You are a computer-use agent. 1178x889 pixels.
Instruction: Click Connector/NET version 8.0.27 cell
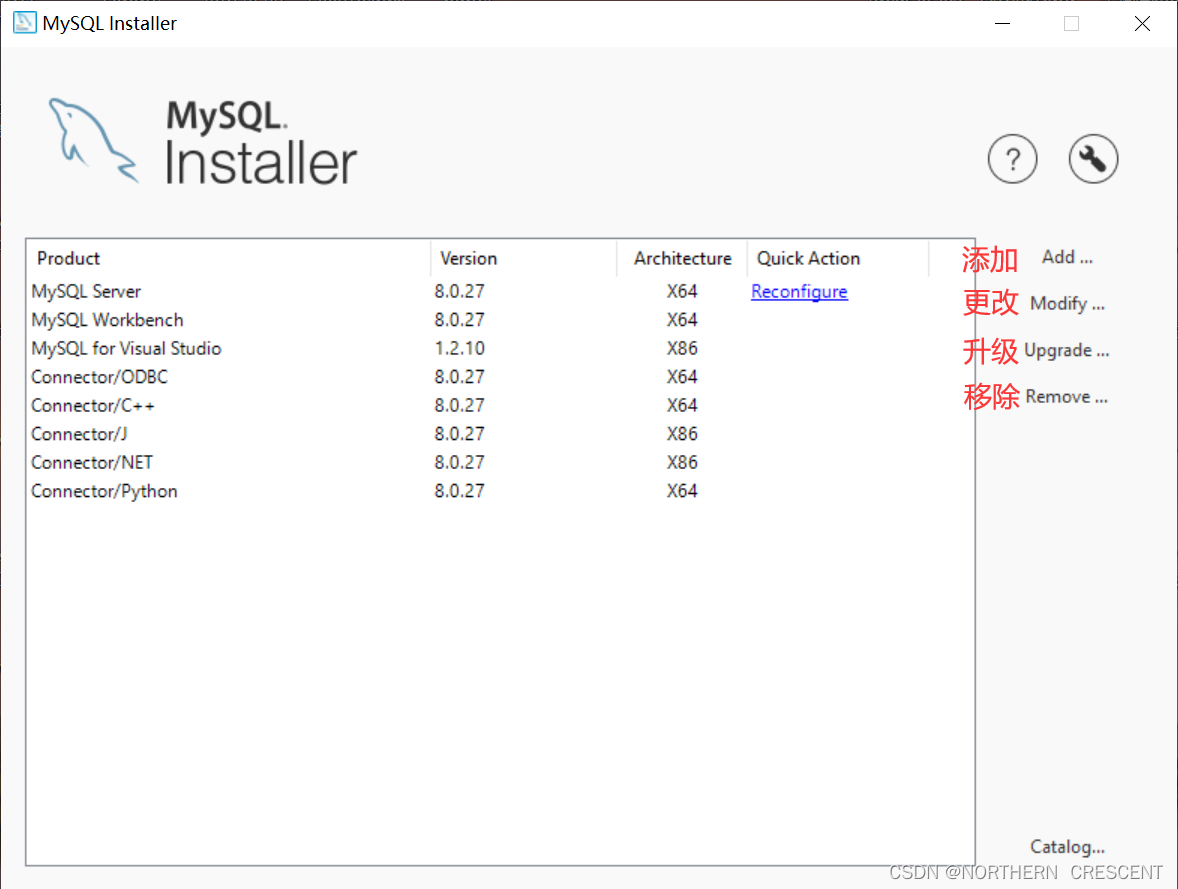point(459,463)
